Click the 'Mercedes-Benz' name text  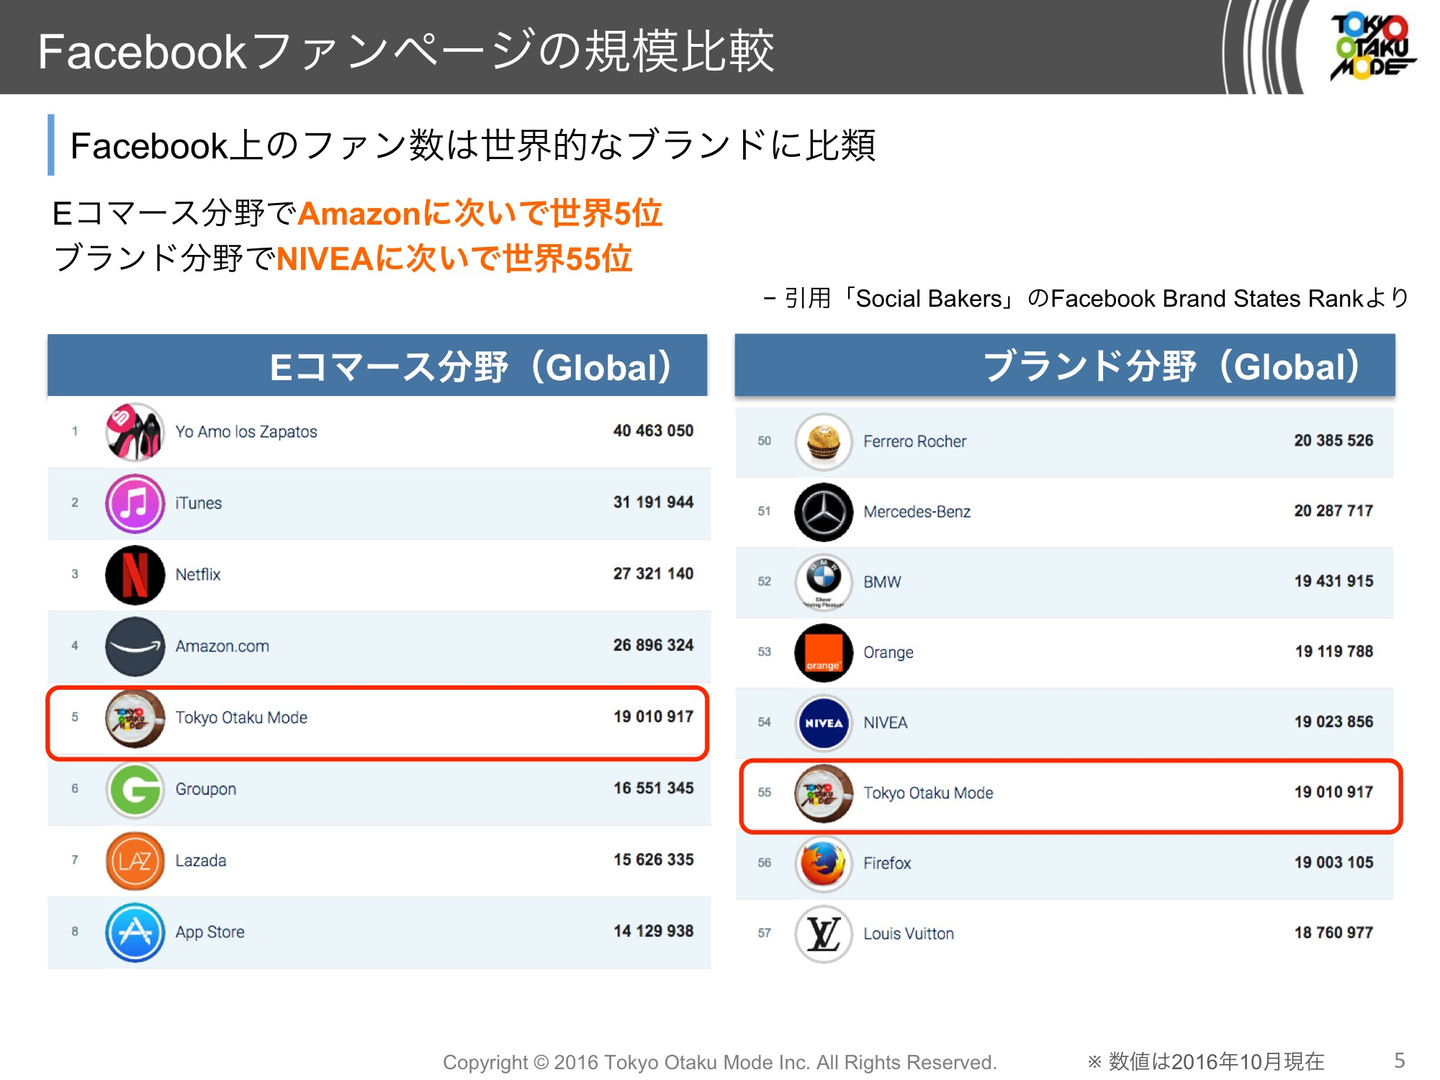916,512
